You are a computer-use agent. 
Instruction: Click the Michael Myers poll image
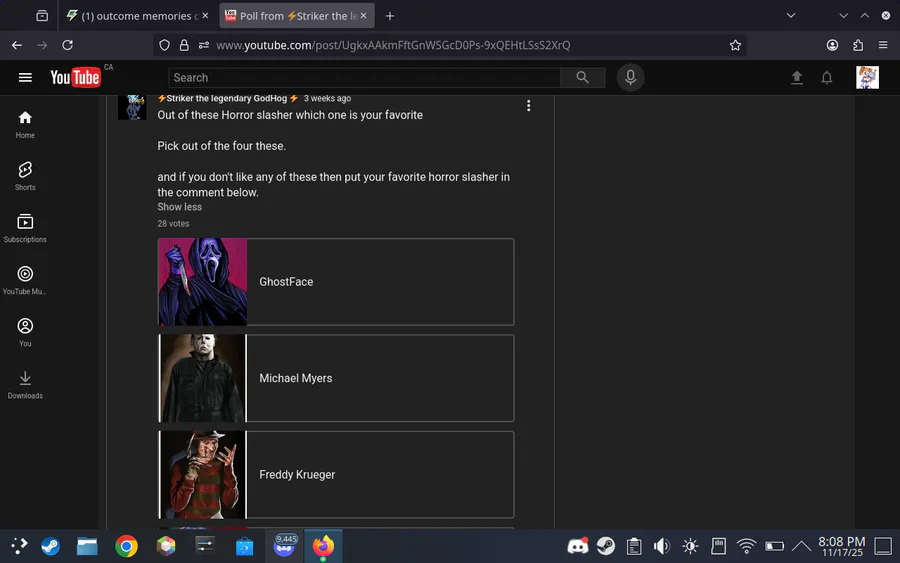(203, 378)
